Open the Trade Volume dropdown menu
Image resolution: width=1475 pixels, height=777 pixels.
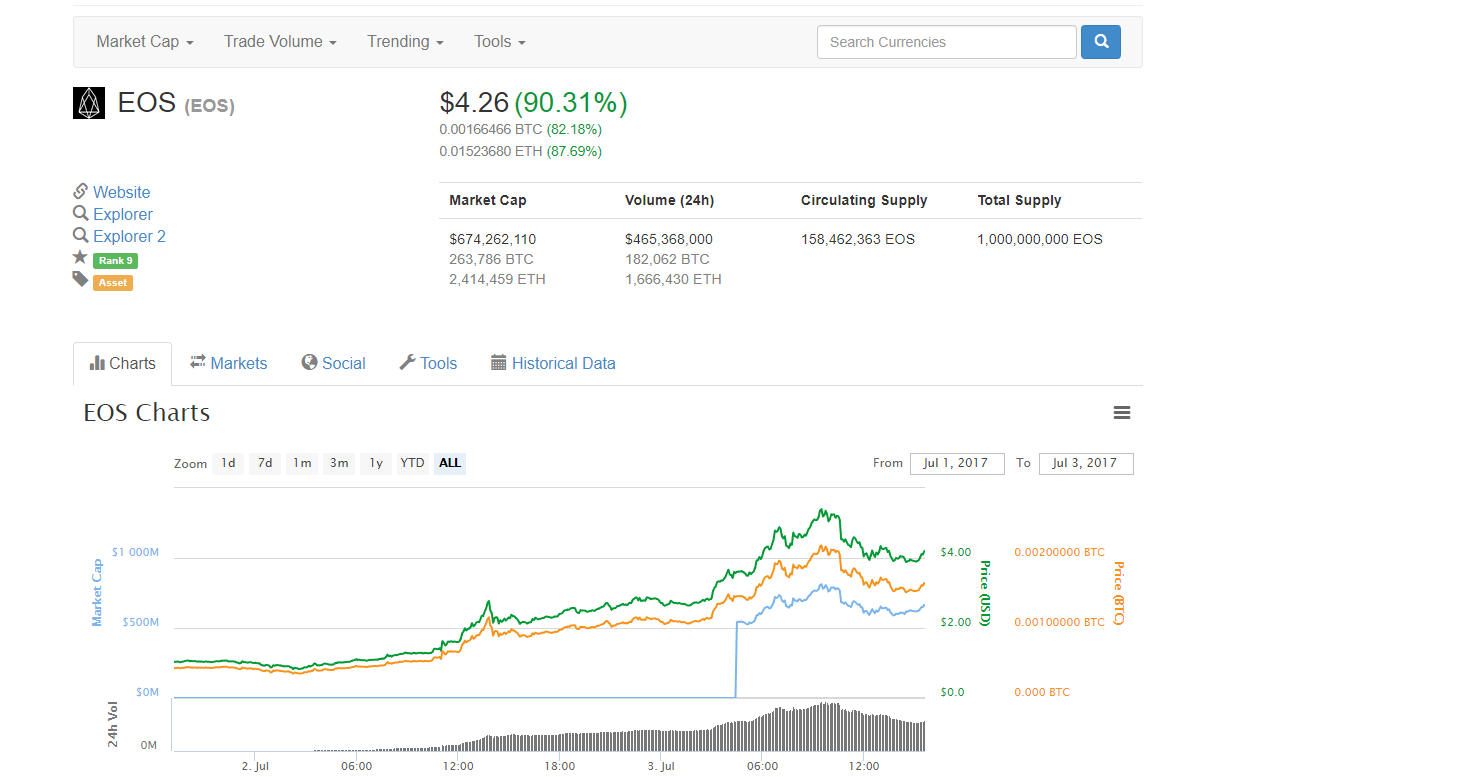tap(280, 42)
